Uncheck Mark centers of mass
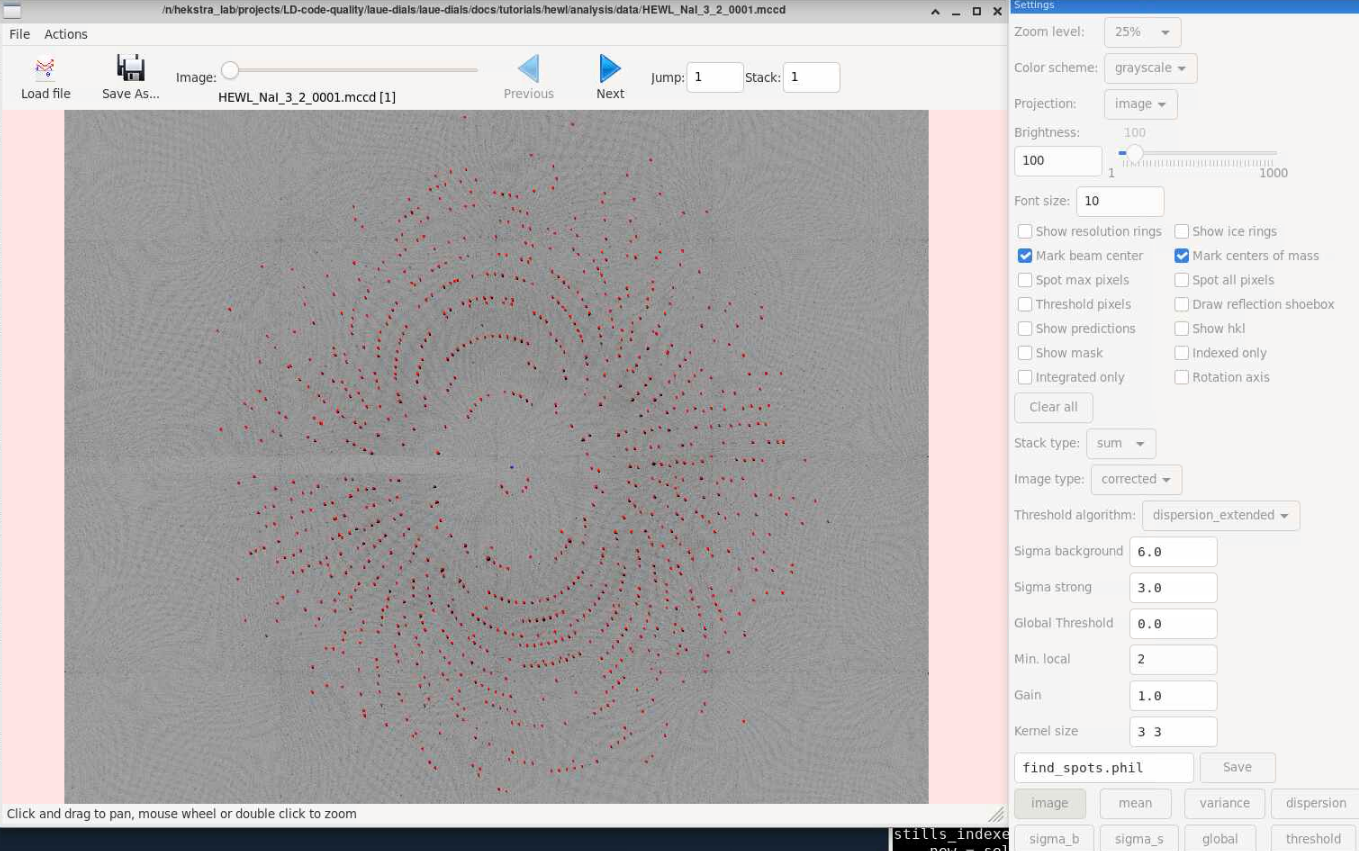 pos(1182,256)
